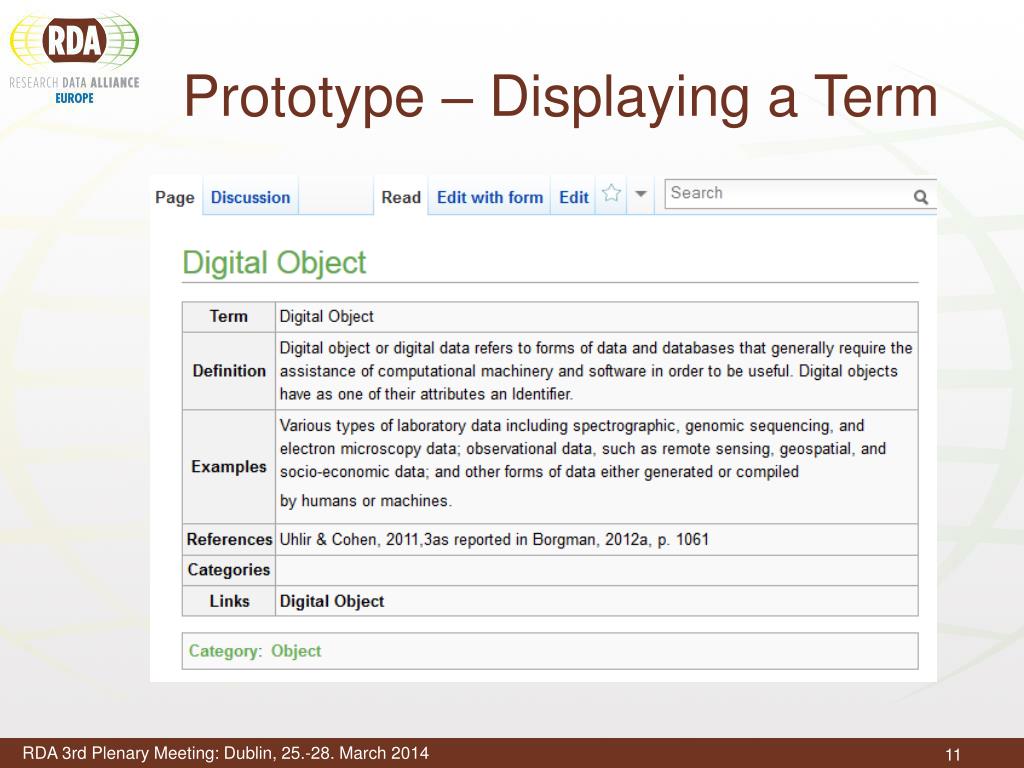1024x768 pixels.
Task: Follow the Category link
Action: pyautogui.click(x=225, y=651)
